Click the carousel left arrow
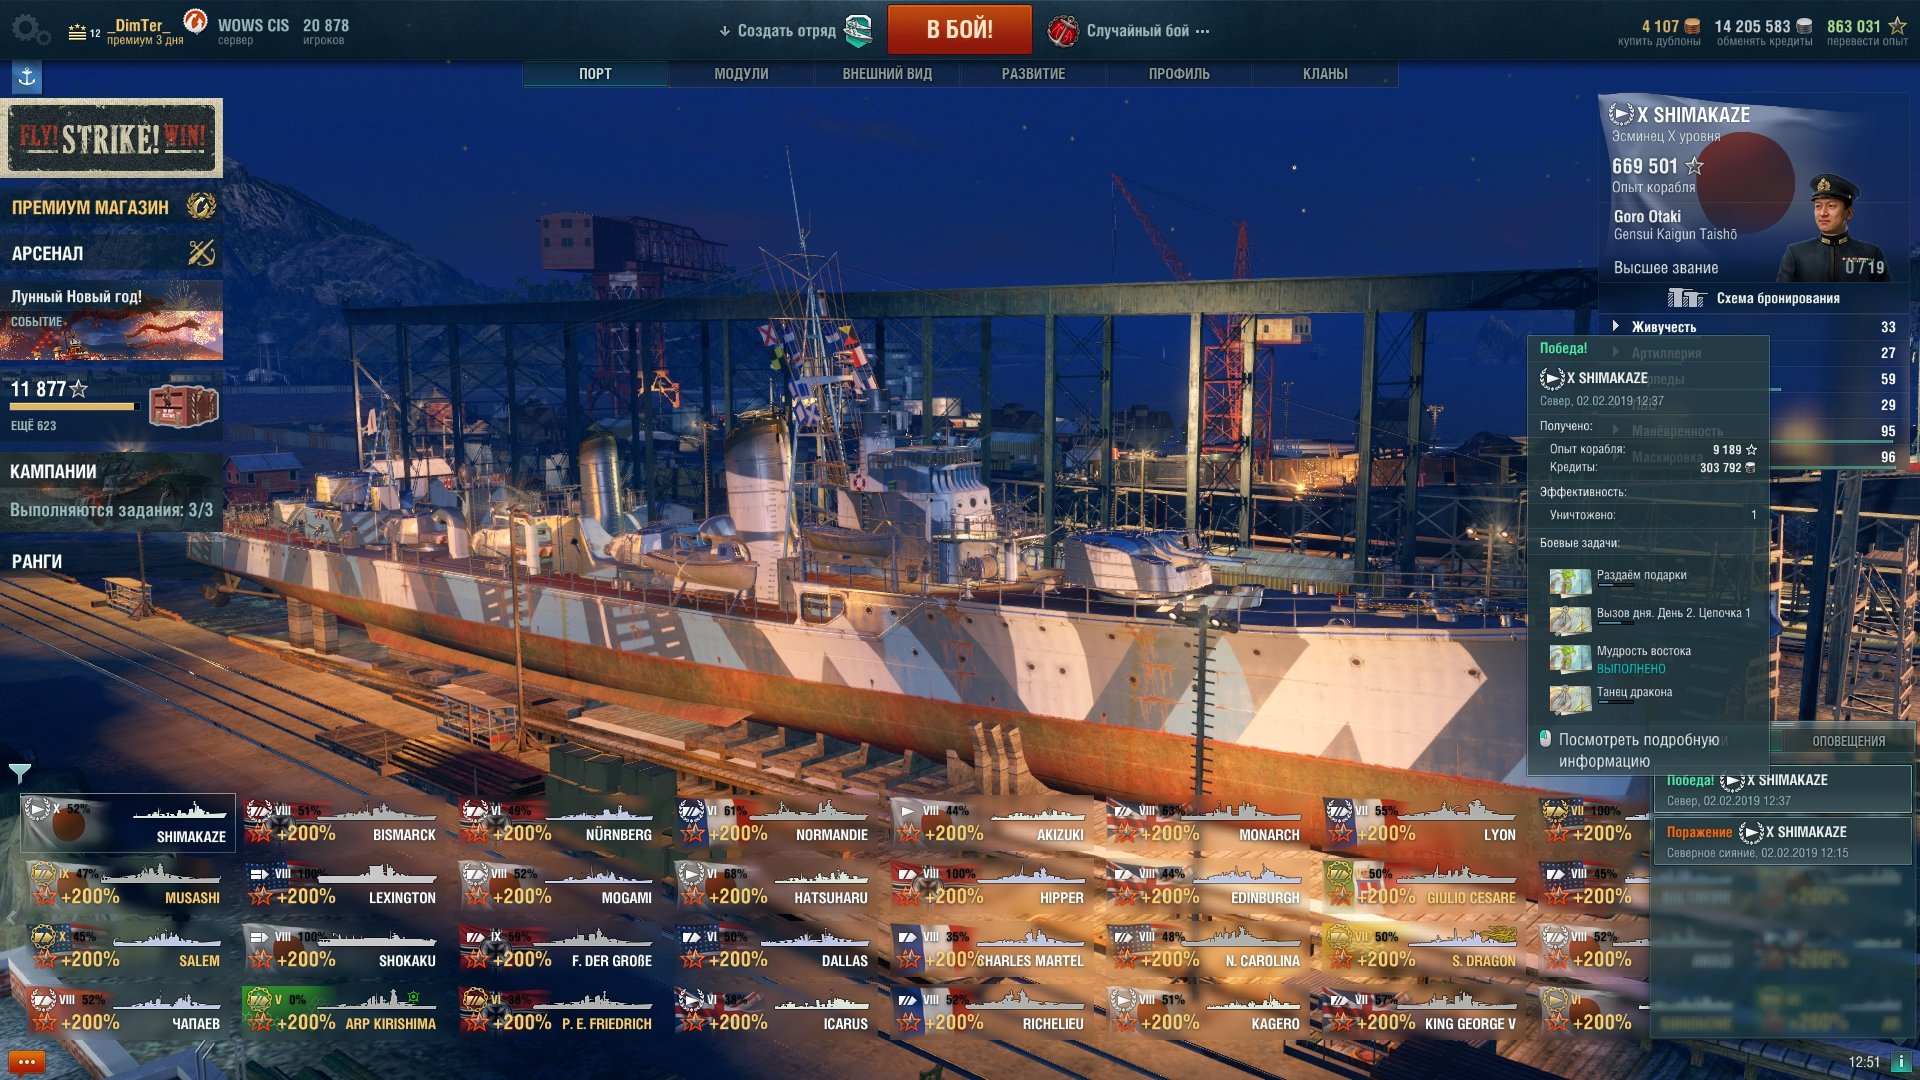The height and width of the screenshot is (1080, 1920). 10,917
